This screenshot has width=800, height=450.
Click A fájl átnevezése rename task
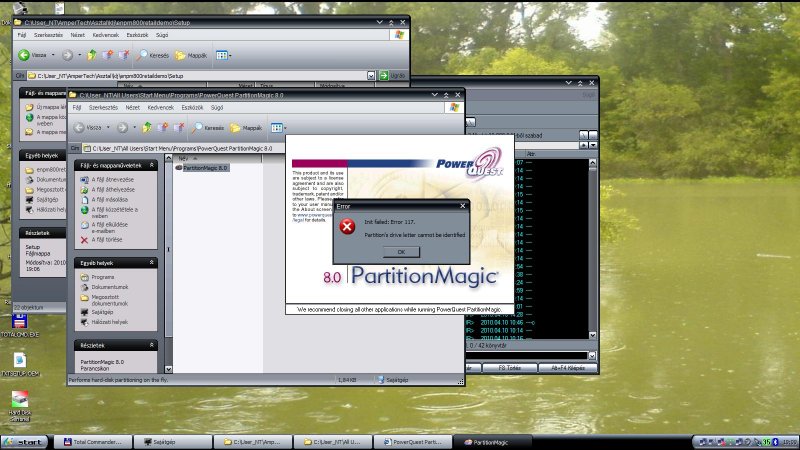point(107,180)
